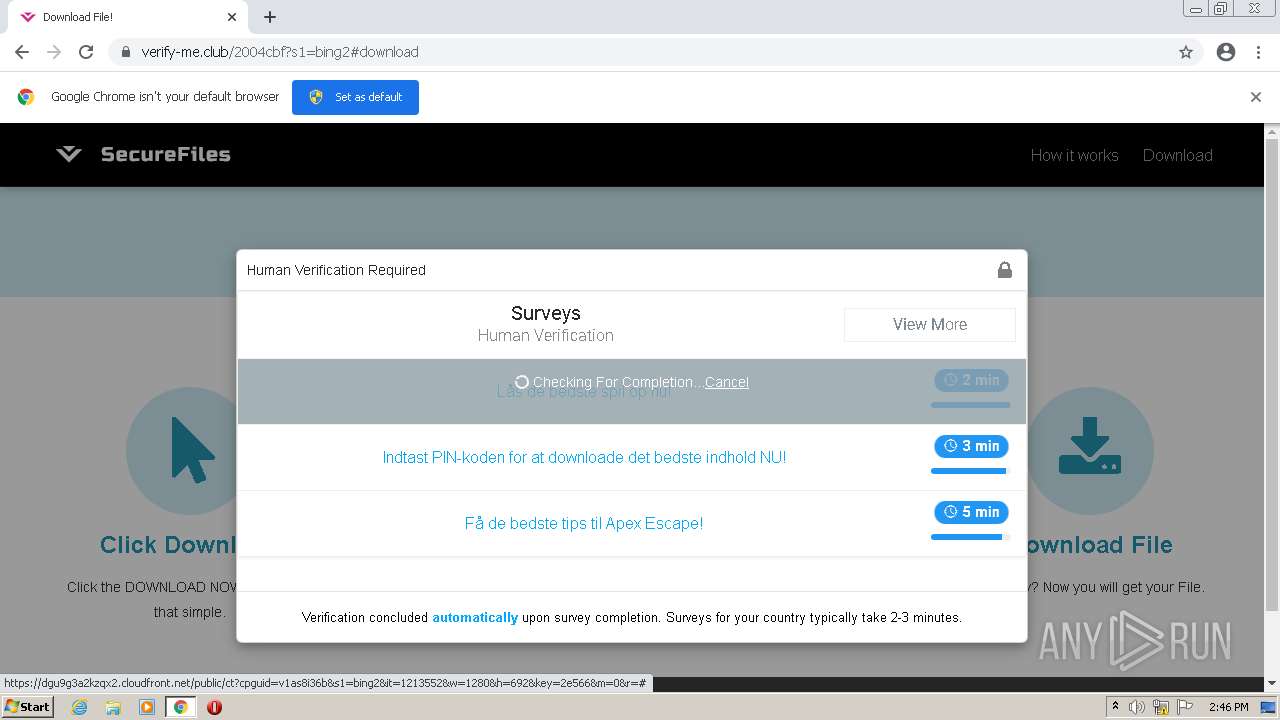Click the site padlock icon in address bar

click(x=126, y=52)
